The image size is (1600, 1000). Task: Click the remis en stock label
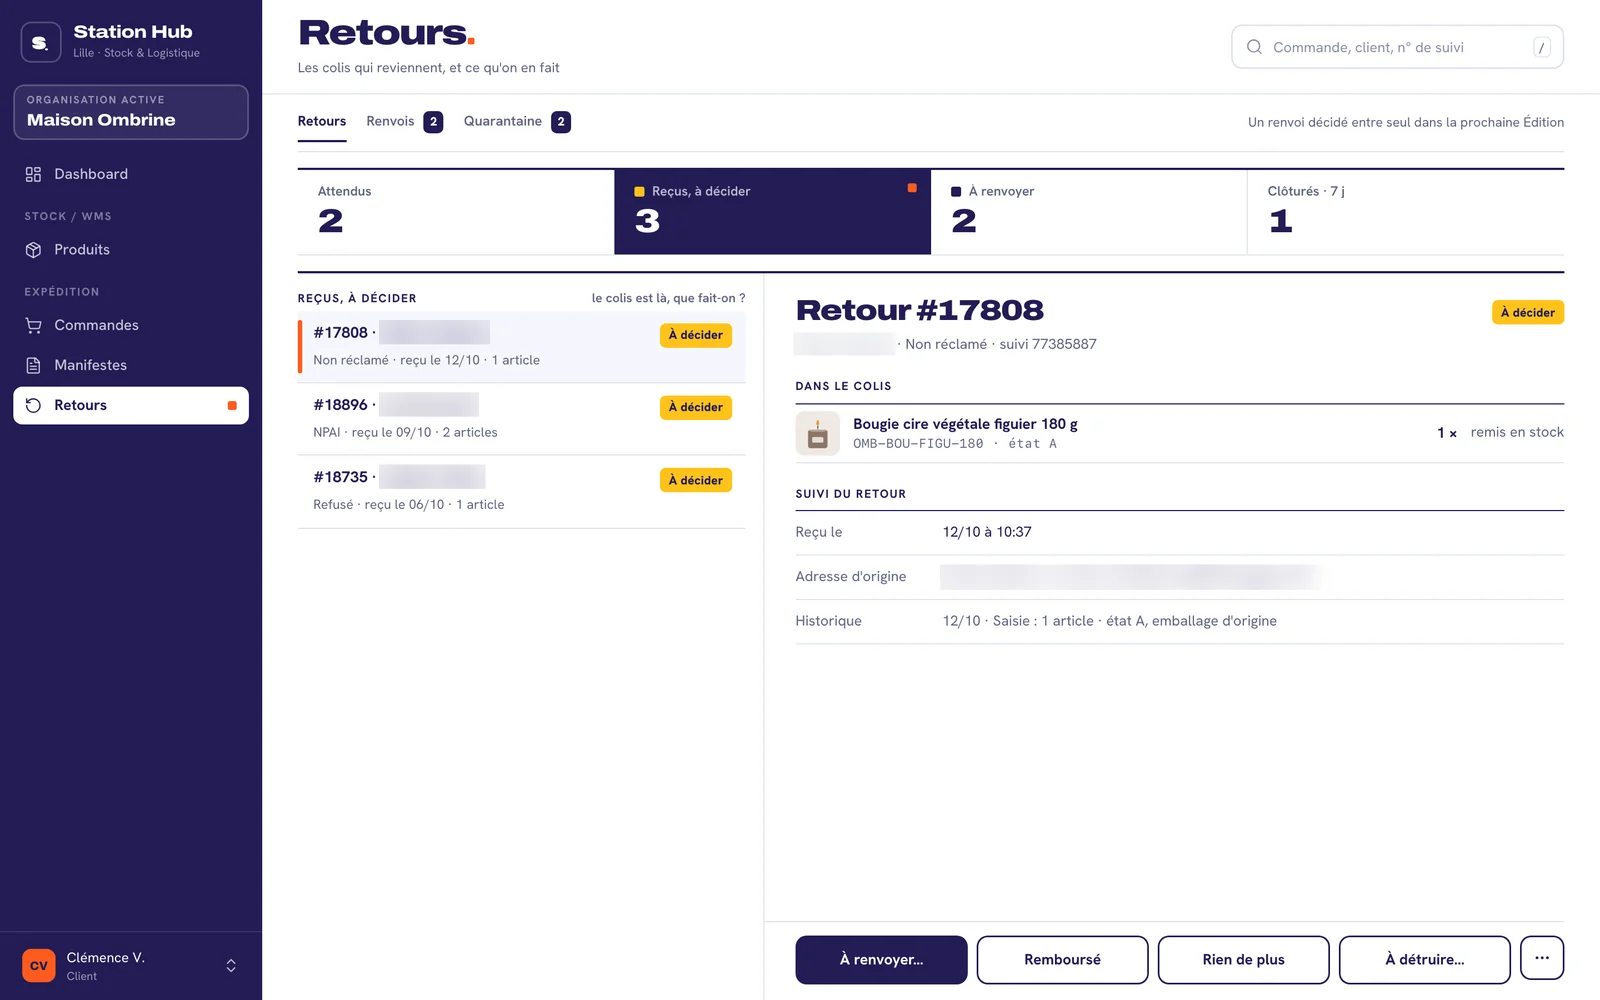(1517, 432)
